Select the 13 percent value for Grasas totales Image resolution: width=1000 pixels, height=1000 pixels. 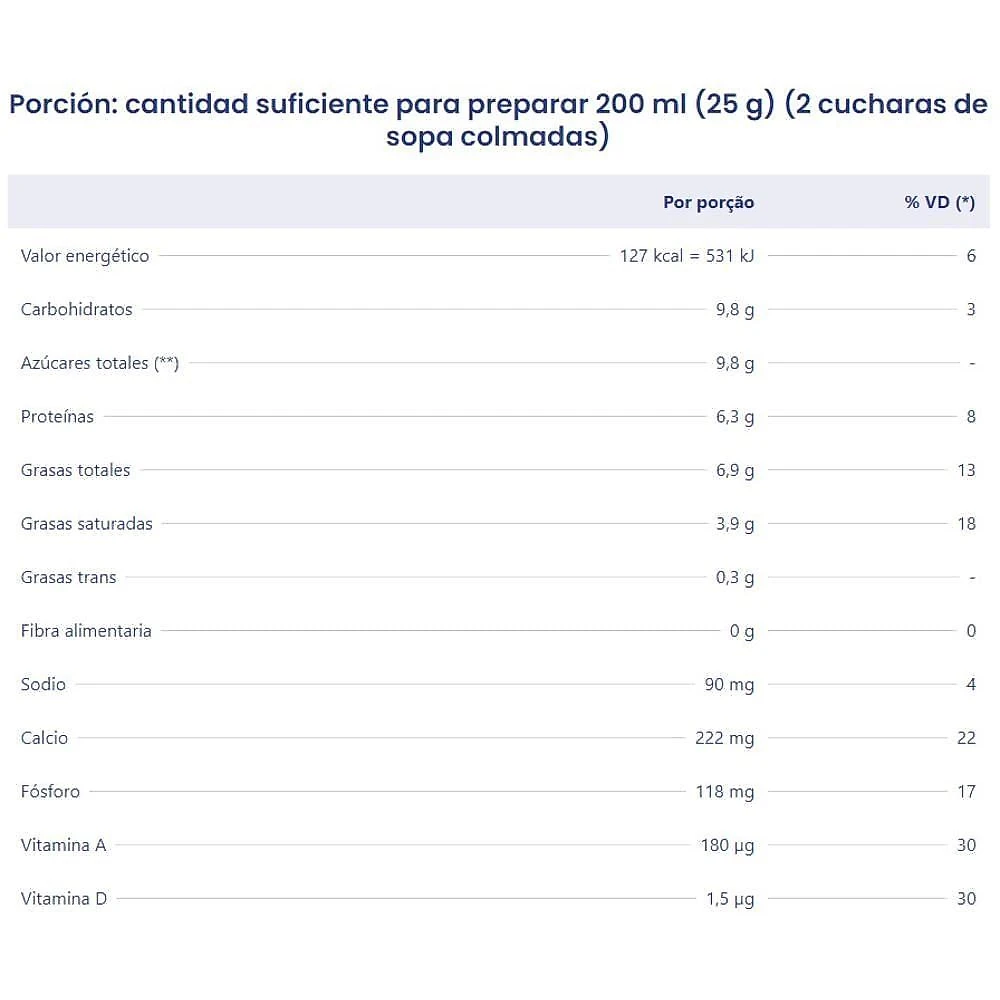966,470
